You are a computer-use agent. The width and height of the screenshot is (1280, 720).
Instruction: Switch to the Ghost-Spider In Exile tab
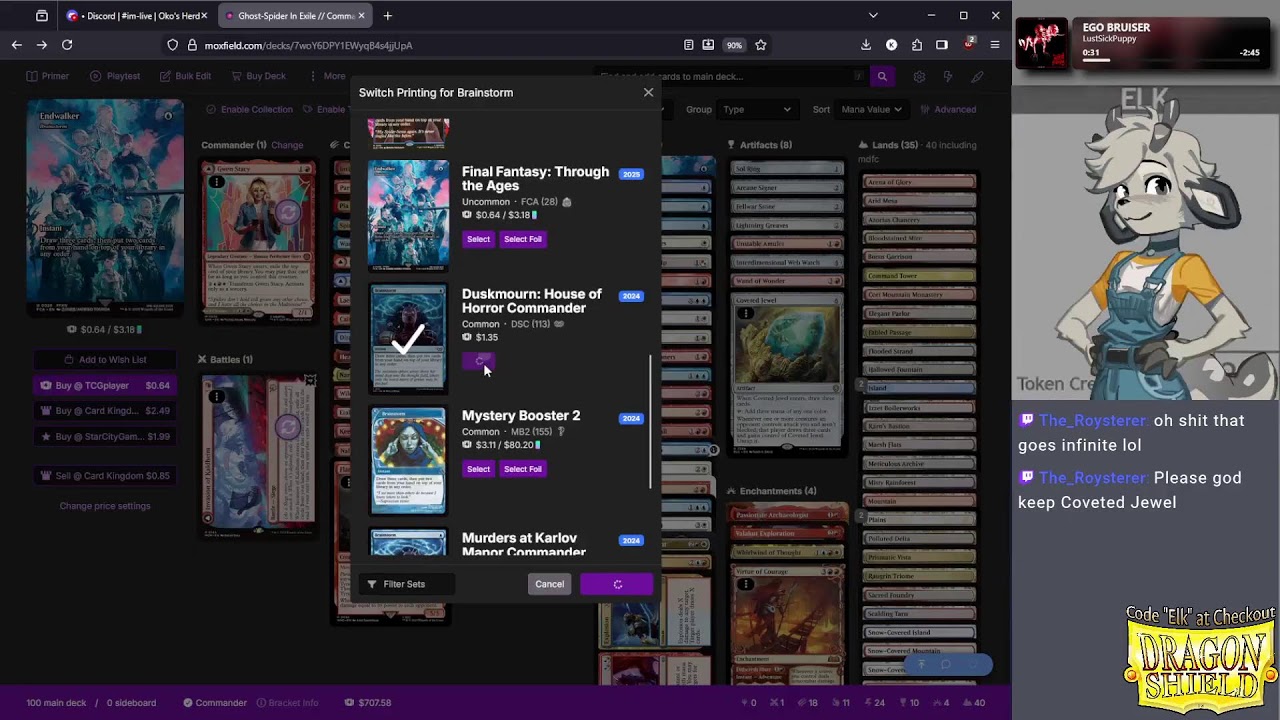(295, 16)
